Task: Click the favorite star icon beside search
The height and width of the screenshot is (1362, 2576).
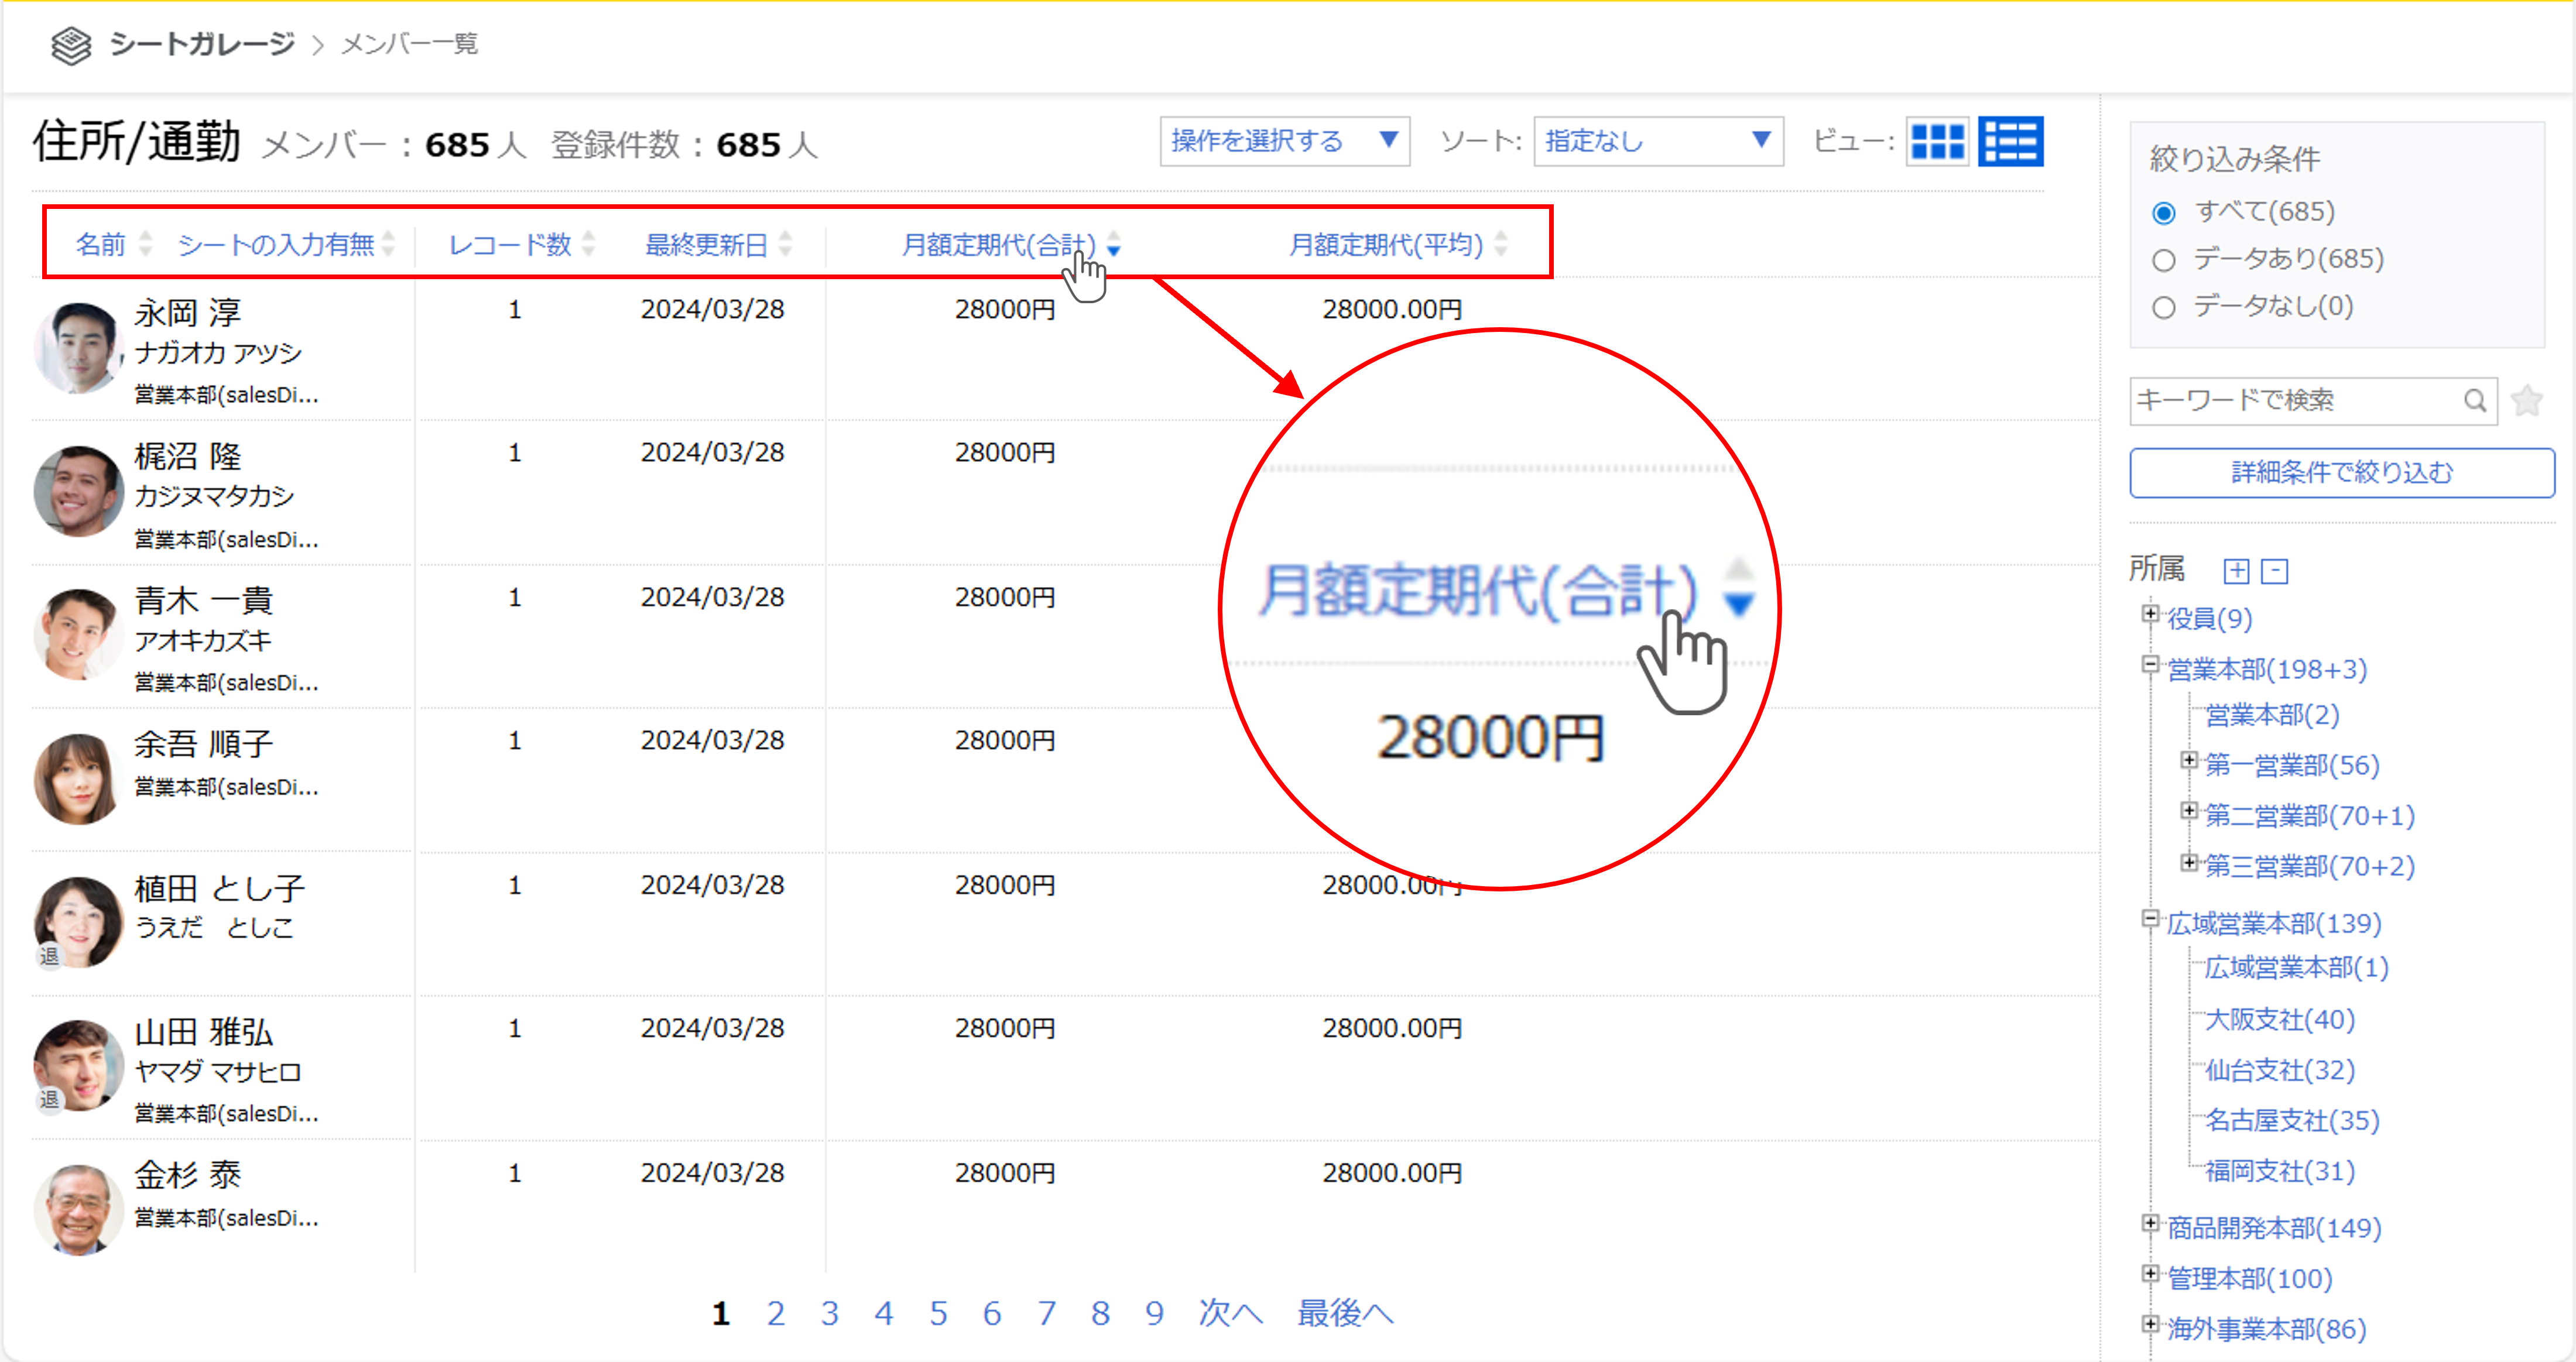Action: [x=2526, y=401]
